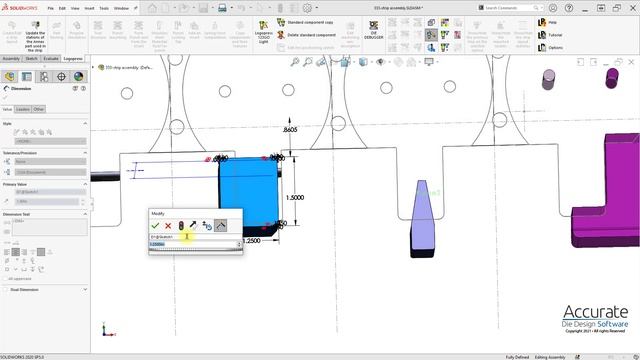Select the Other tab in Dimension panel
Viewport: 640px width, 360px height.
pyautogui.click(x=39, y=109)
